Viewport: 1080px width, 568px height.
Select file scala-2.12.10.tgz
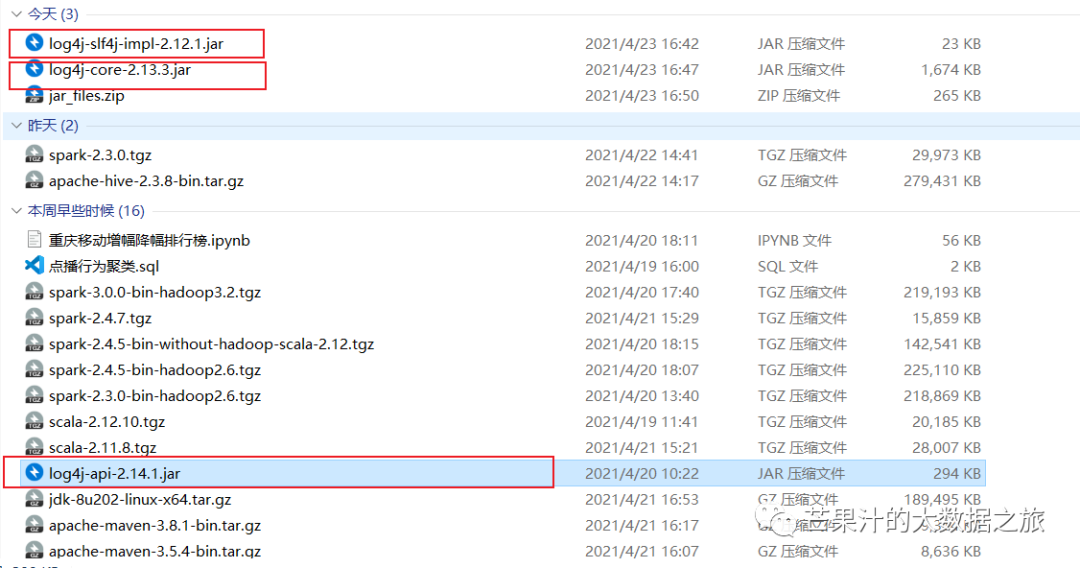pyautogui.click(x=107, y=422)
